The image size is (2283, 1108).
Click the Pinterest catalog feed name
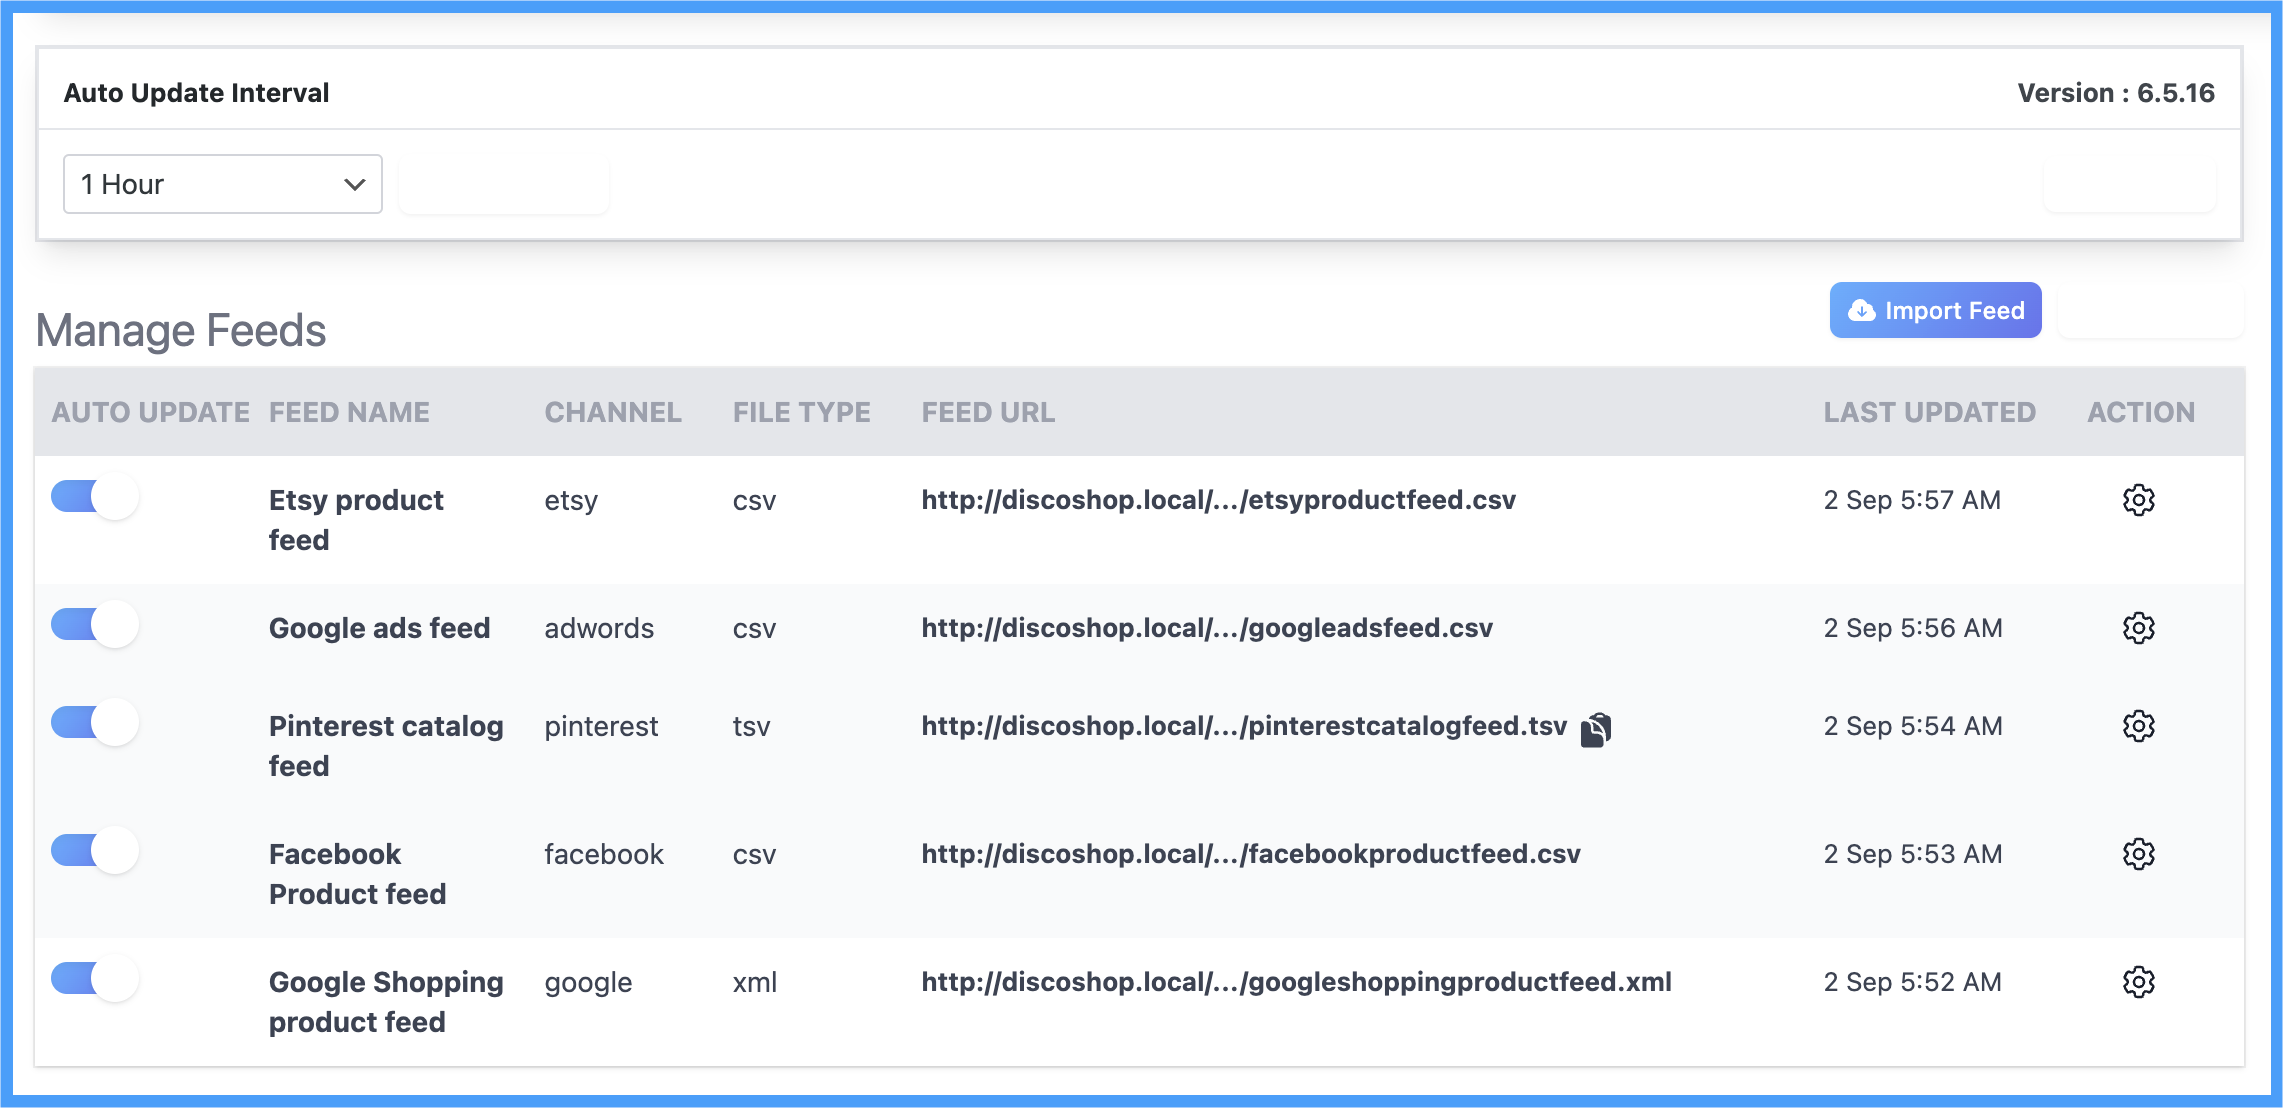tap(386, 746)
